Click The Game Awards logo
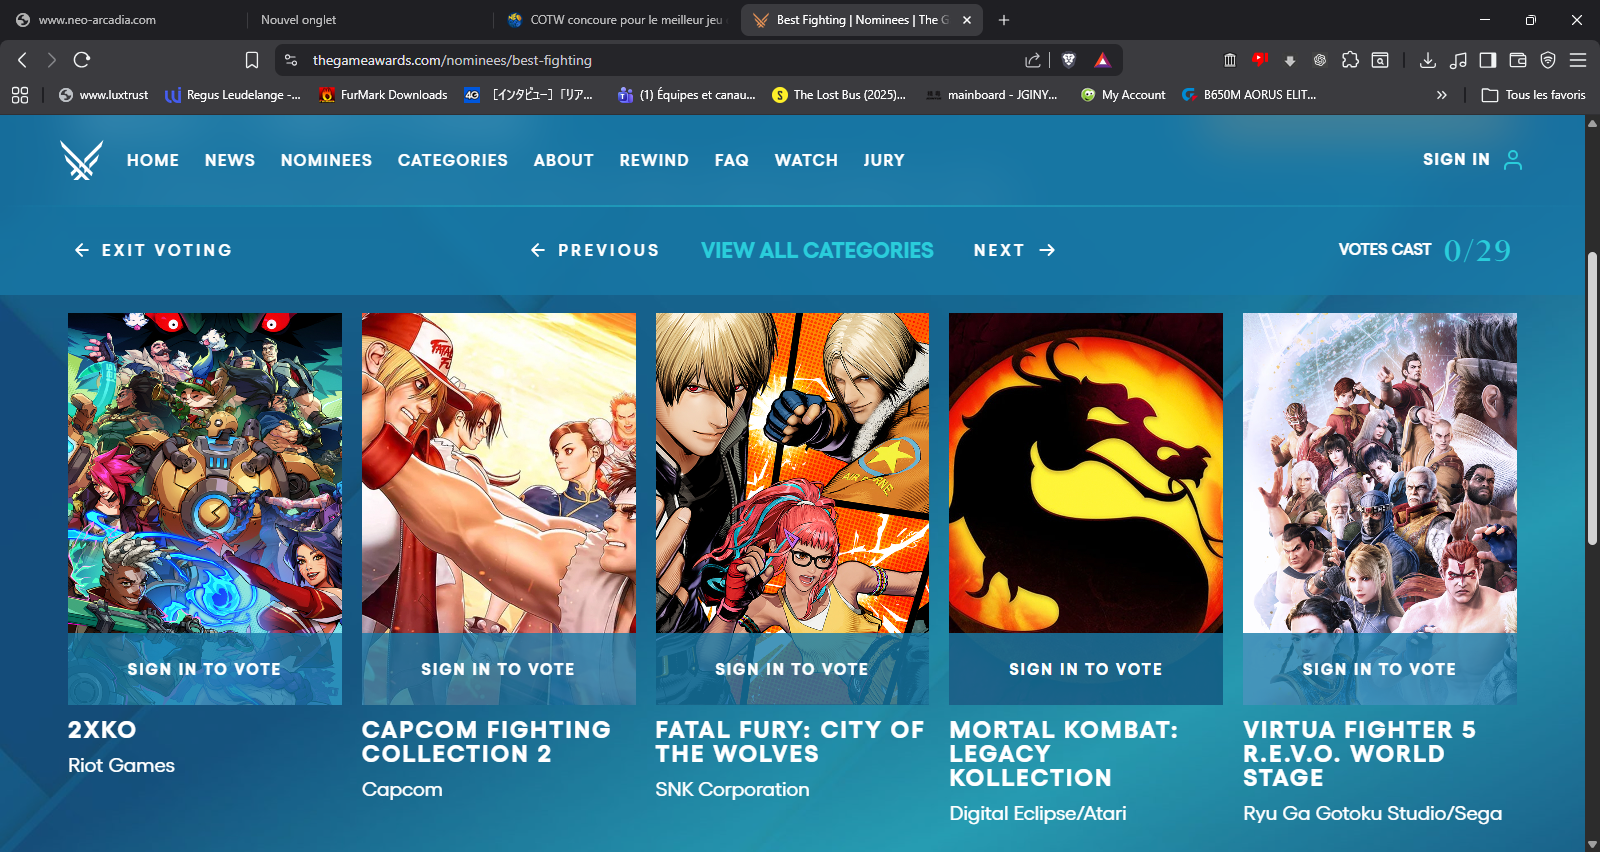The height and width of the screenshot is (852, 1600). (81, 160)
